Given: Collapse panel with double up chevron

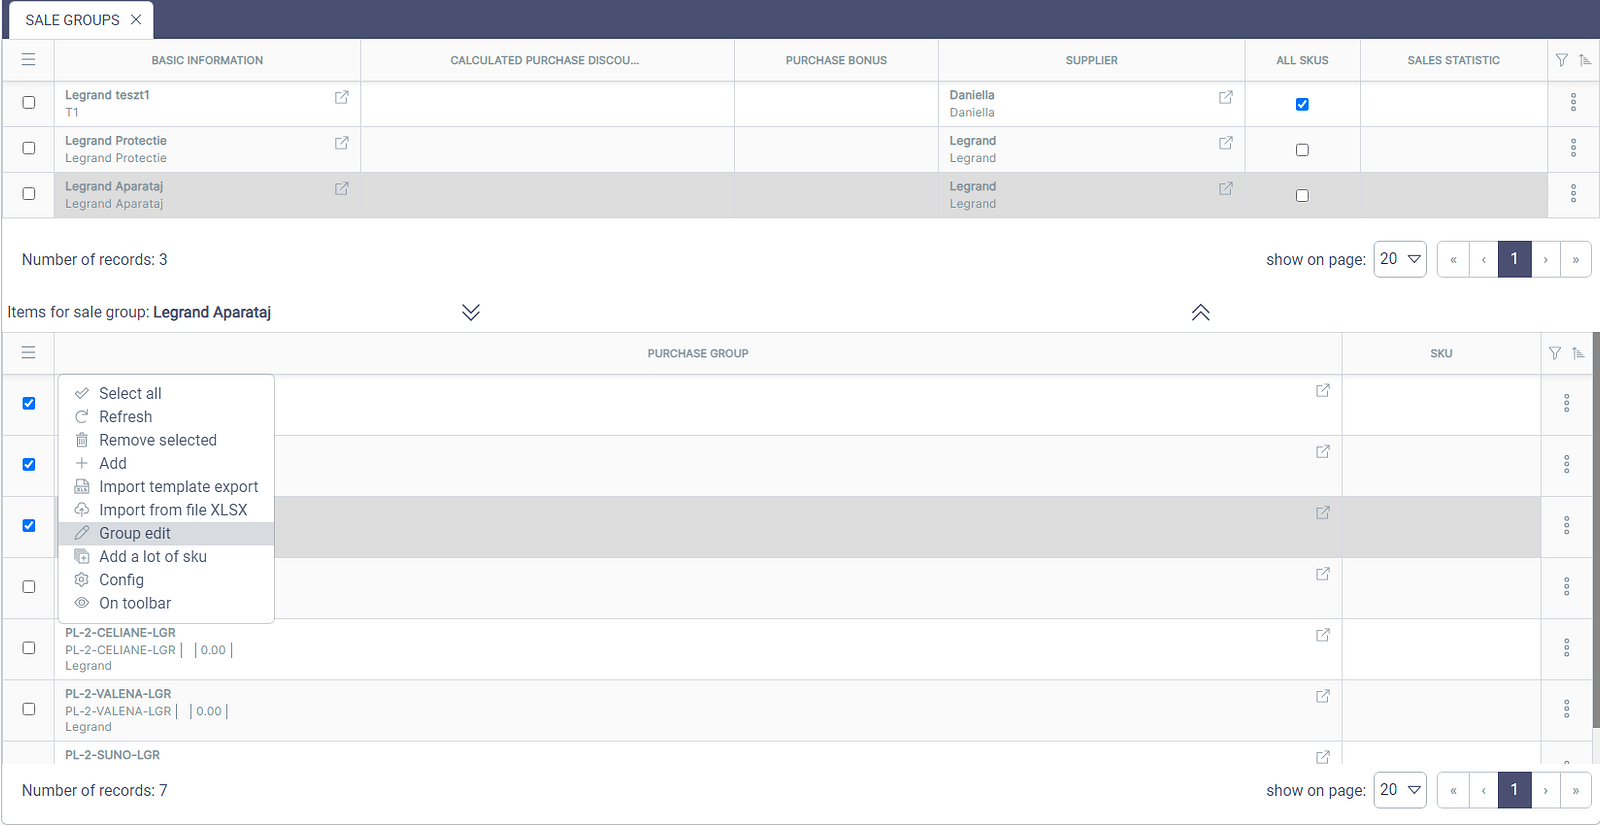Looking at the screenshot, I should click(x=1201, y=312).
